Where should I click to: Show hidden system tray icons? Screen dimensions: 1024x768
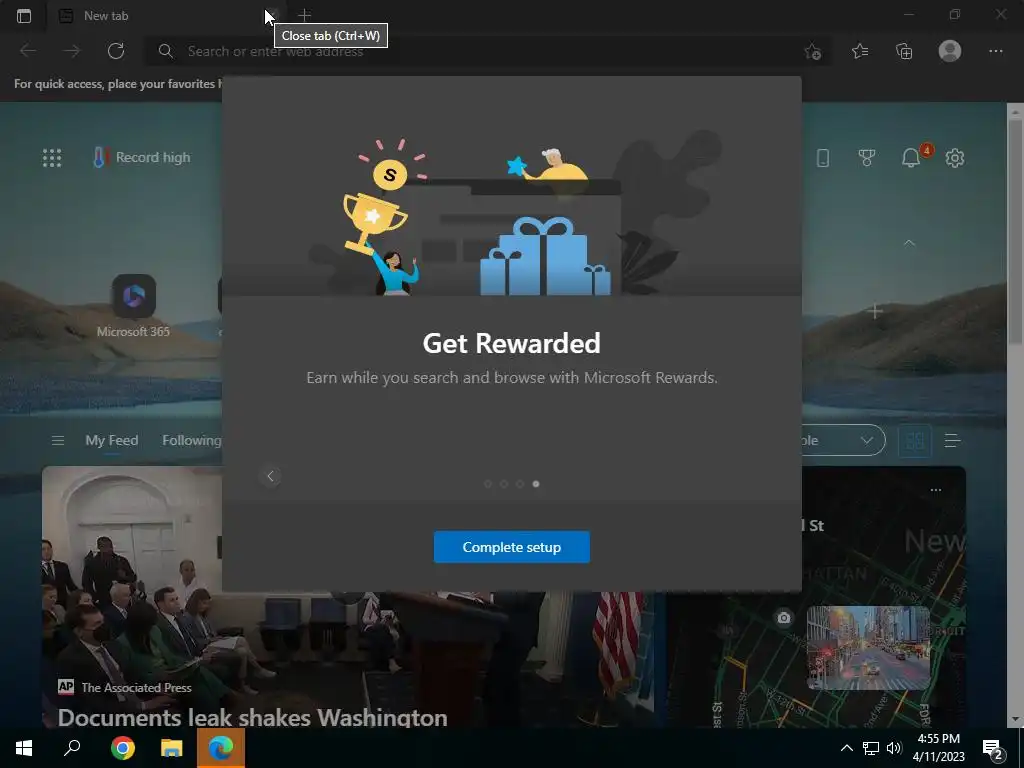(846, 748)
